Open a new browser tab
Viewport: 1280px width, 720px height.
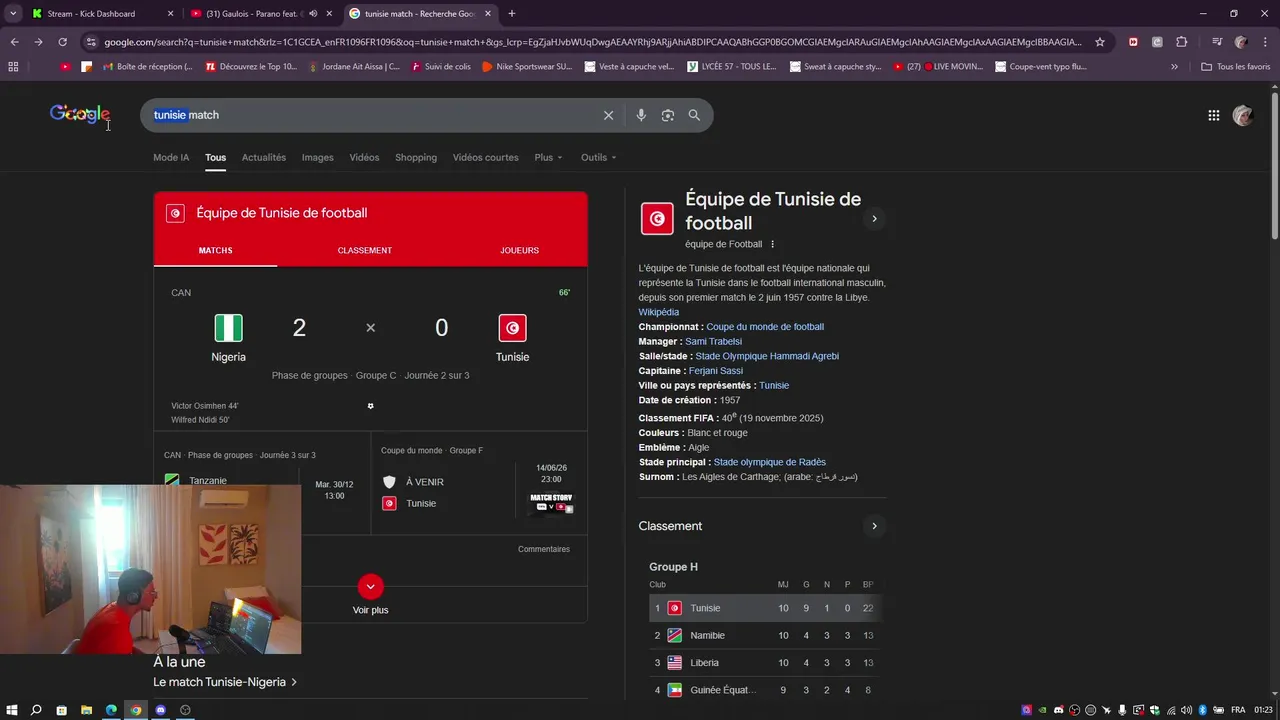(512, 14)
